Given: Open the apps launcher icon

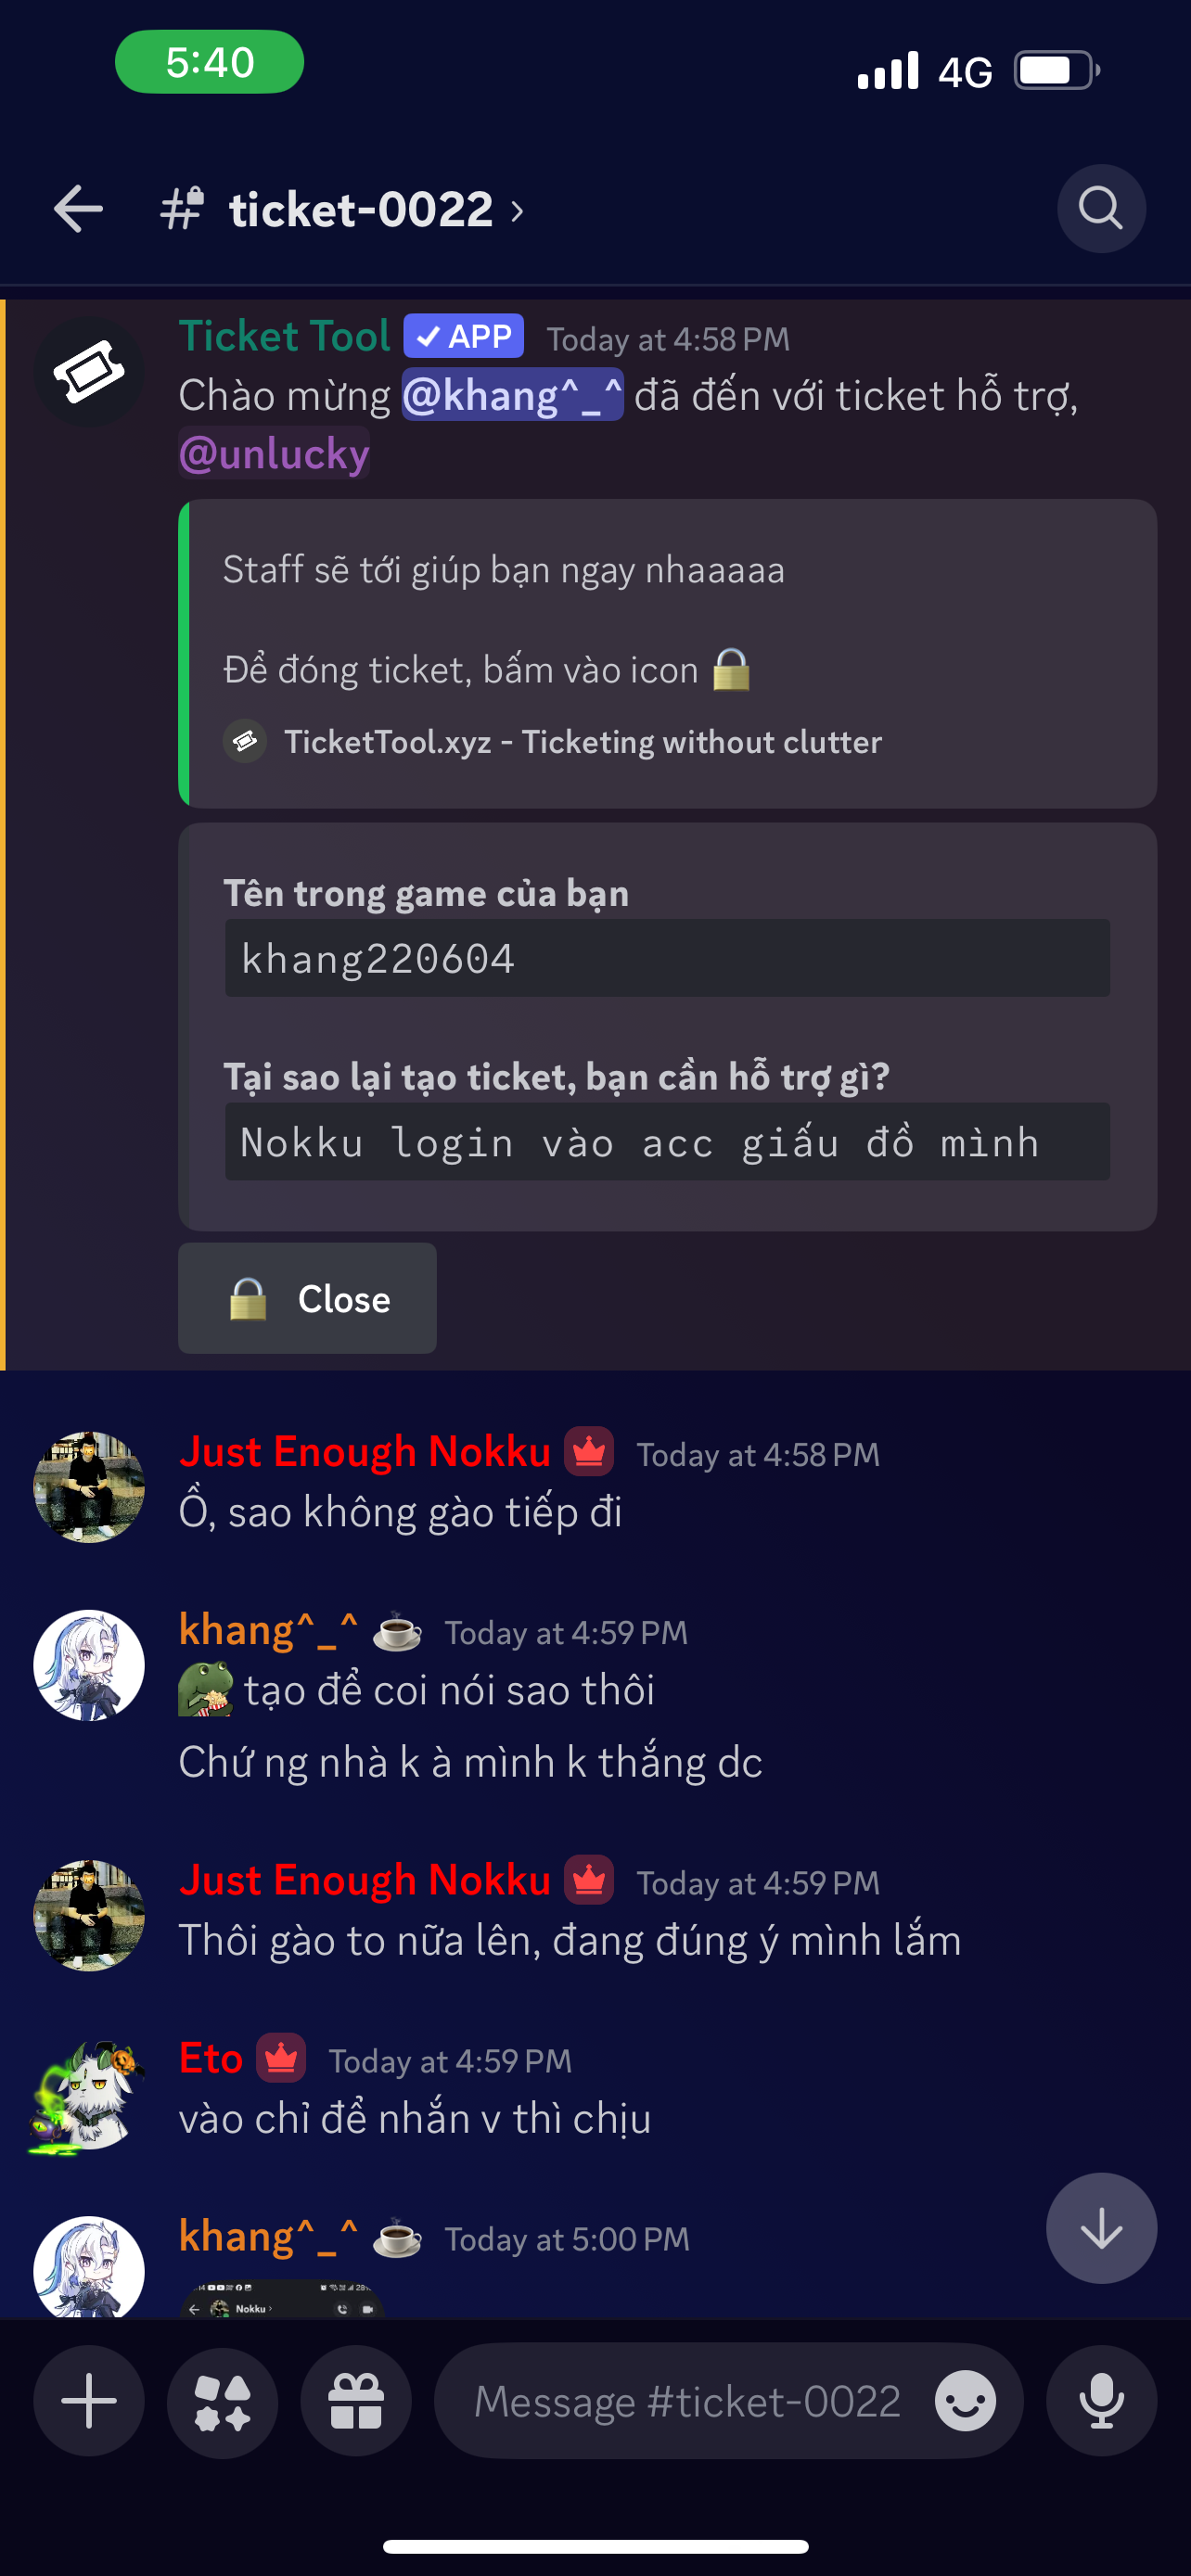Looking at the screenshot, I should 222,2400.
